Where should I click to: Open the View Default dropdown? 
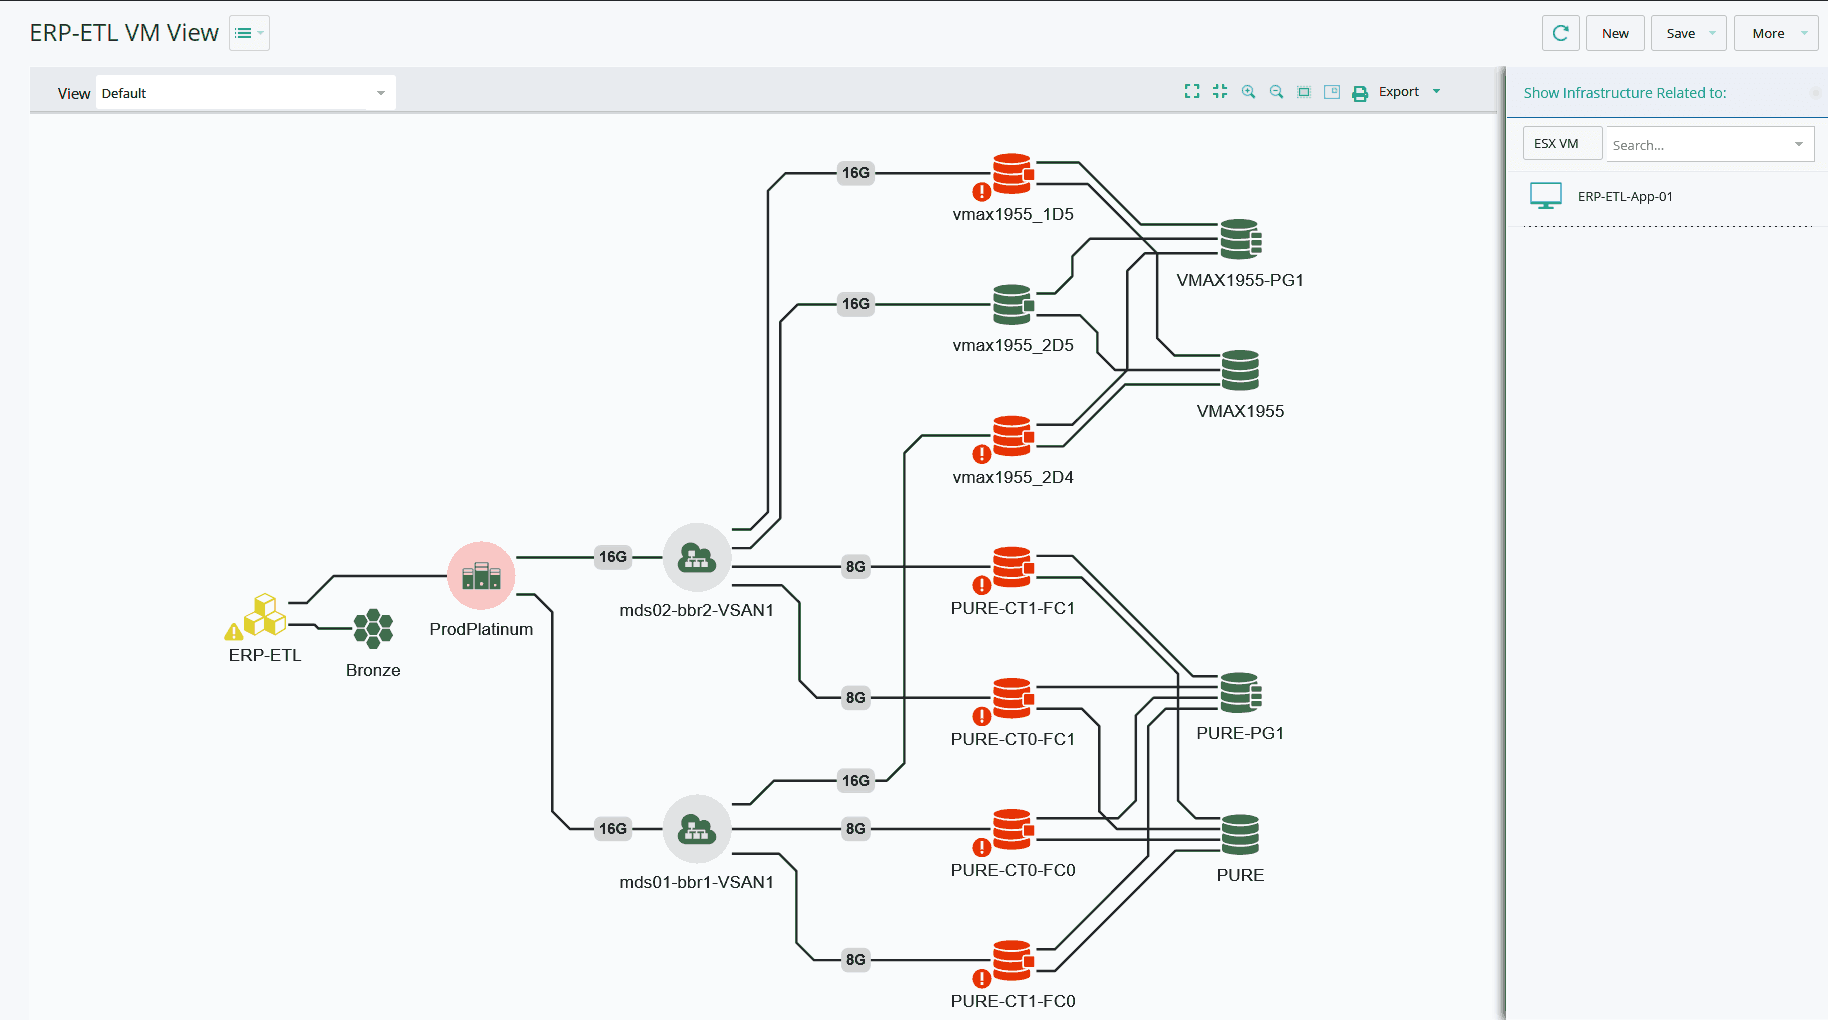[x=245, y=93]
